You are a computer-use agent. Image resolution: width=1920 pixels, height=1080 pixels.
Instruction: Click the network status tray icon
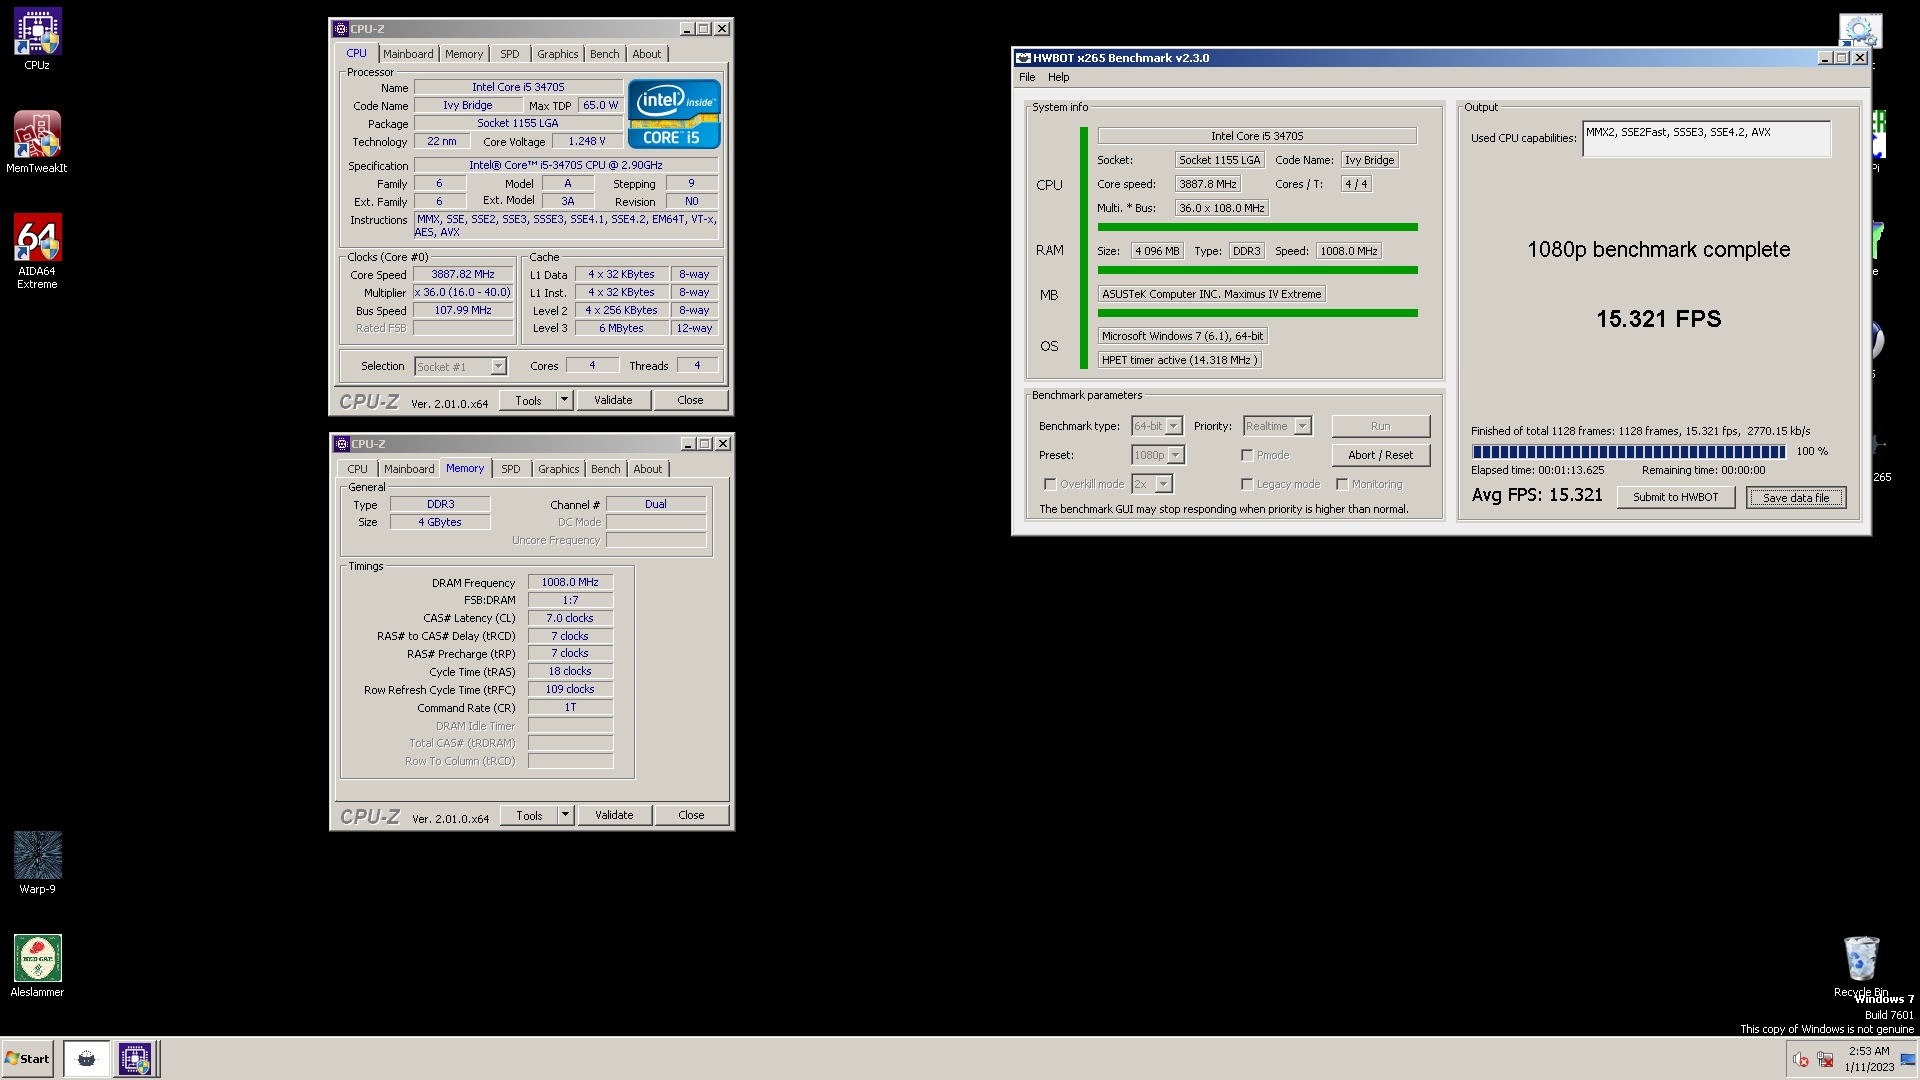pyautogui.click(x=1825, y=1060)
